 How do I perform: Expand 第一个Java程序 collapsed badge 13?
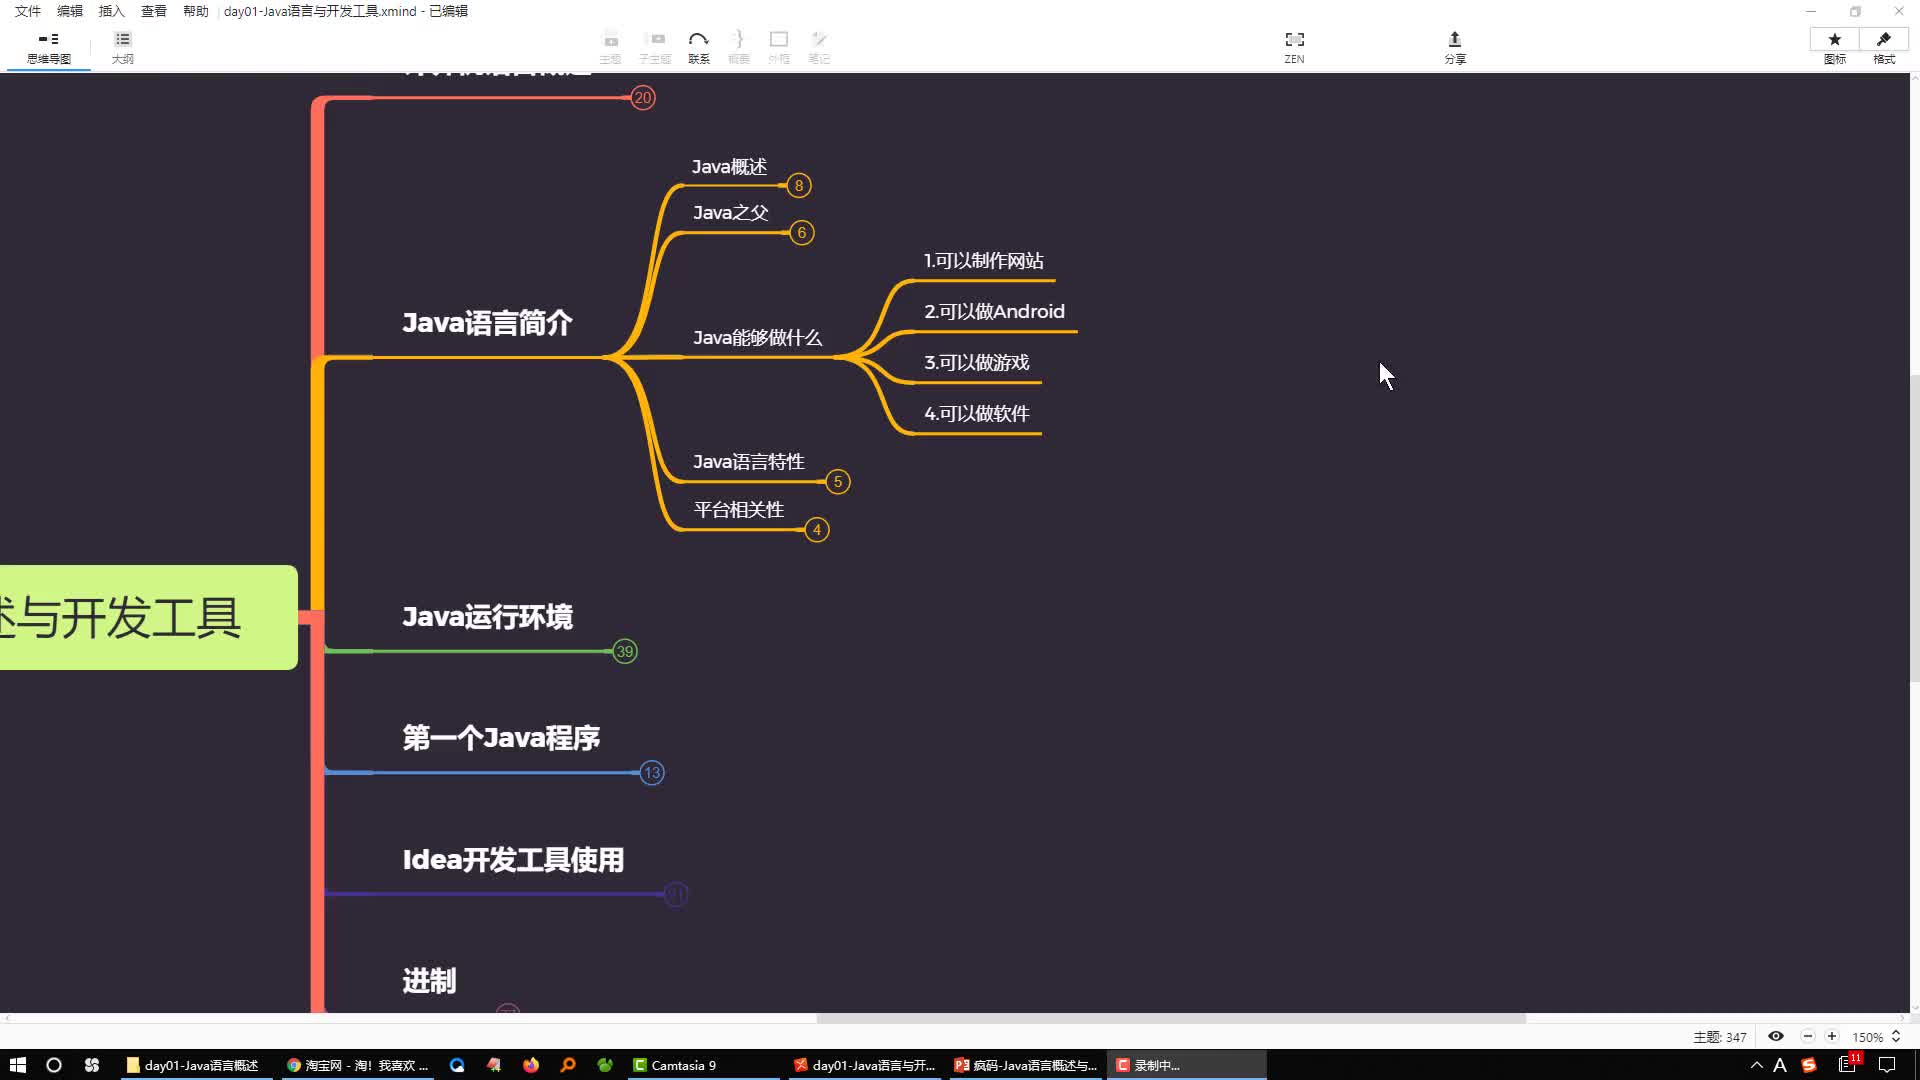(652, 773)
